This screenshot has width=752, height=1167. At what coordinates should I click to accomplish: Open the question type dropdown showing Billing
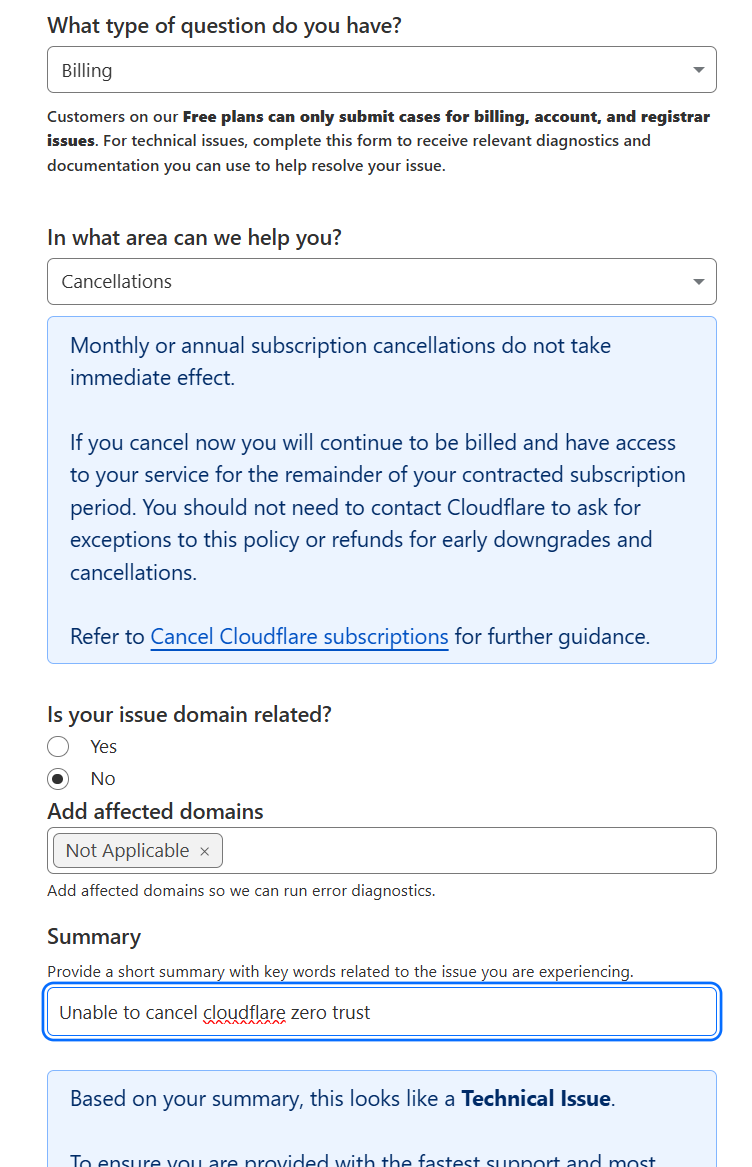[x=381, y=70]
